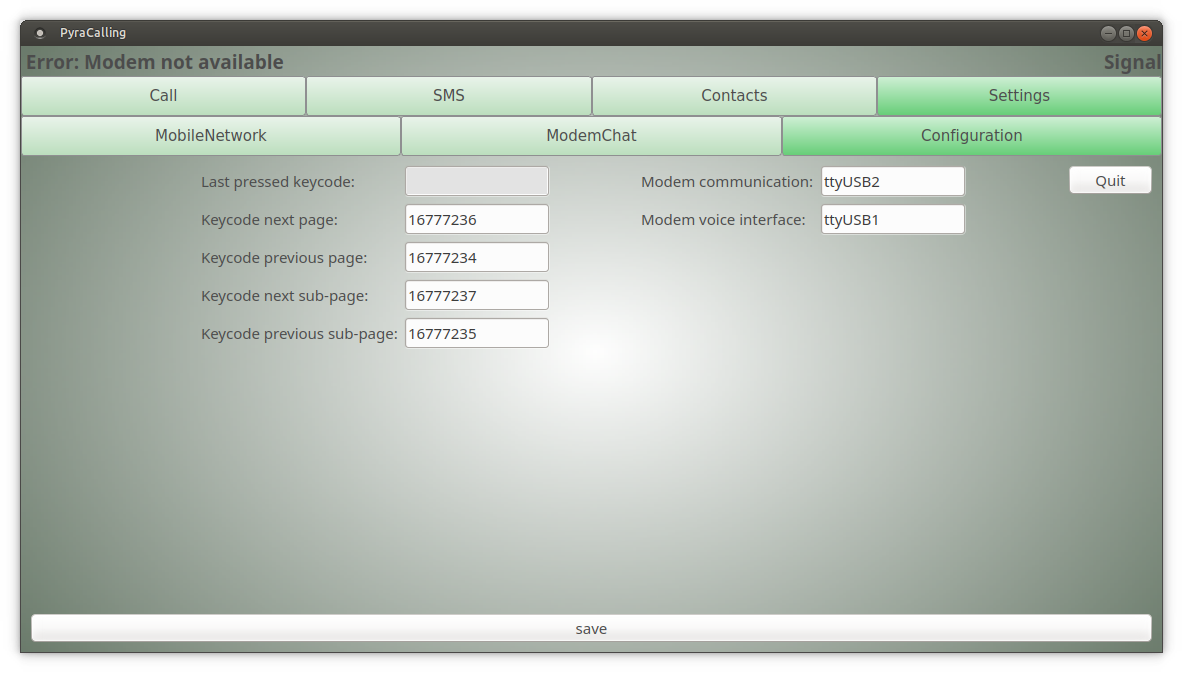The width and height of the screenshot is (1183, 673).
Task: Focus the Keycode next page field
Action: [477, 220]
